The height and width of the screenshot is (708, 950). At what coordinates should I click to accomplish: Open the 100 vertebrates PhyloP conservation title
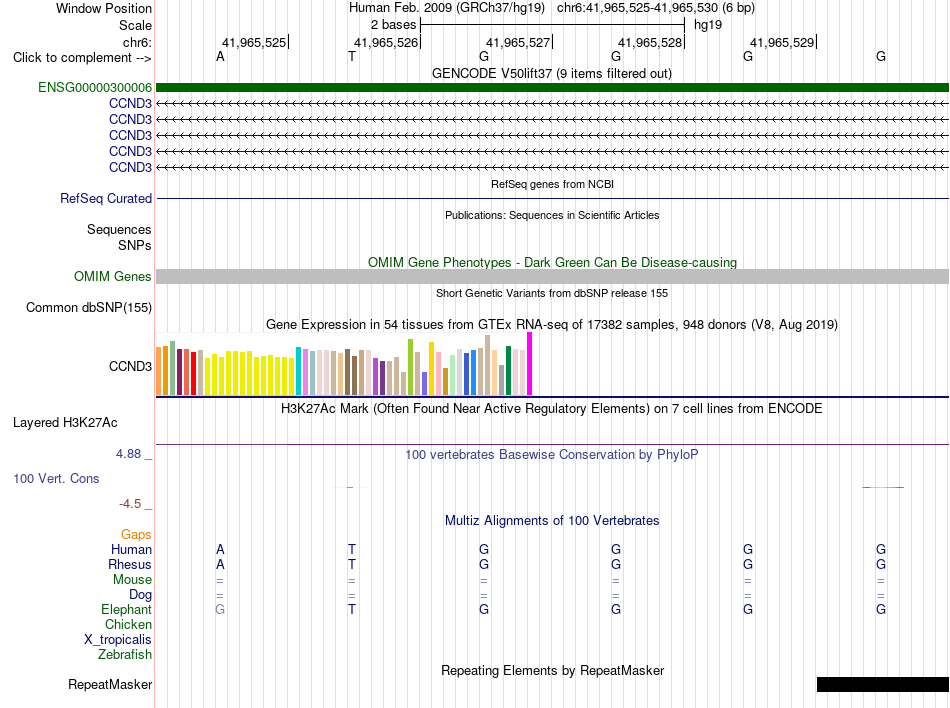pos(551,454)
